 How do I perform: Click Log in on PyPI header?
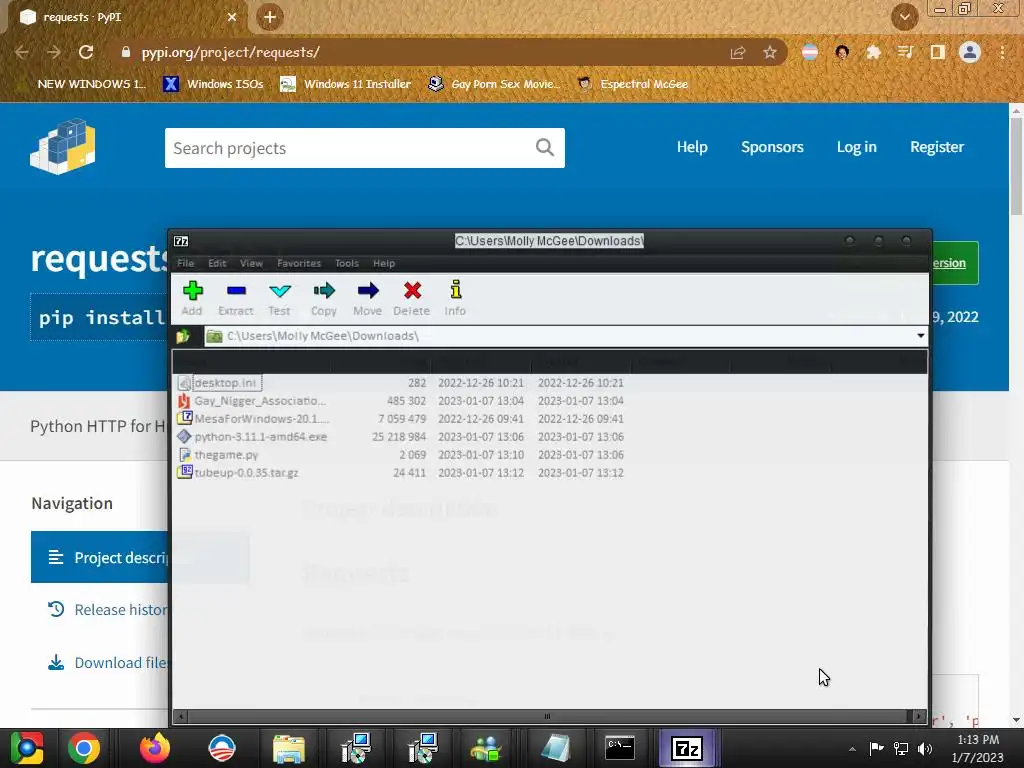coord(857,147)
